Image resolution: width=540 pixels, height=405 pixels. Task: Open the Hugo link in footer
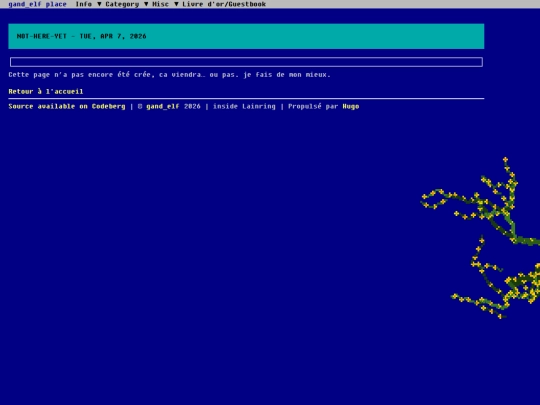(351, 106)
